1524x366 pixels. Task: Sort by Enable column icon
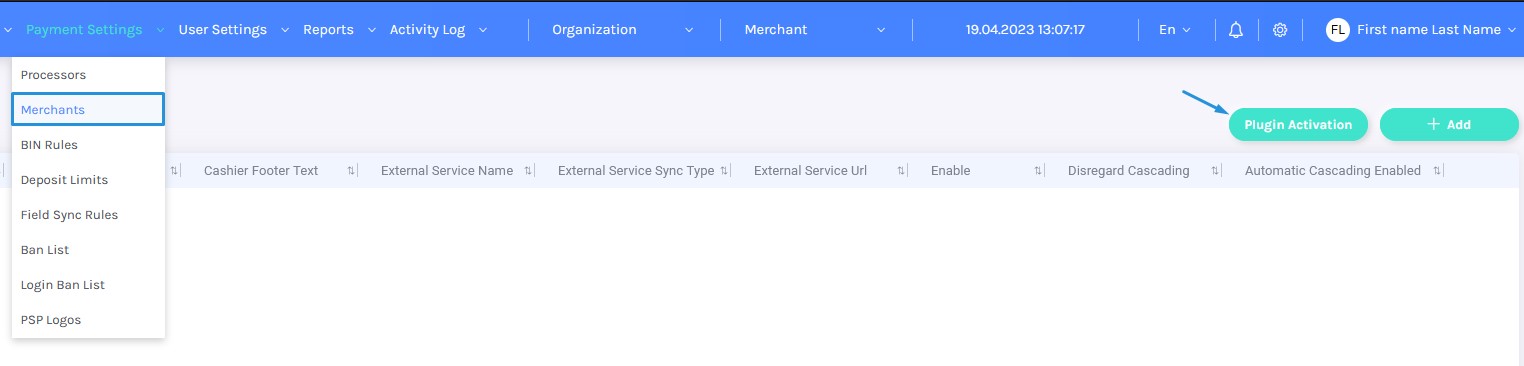1038,171
